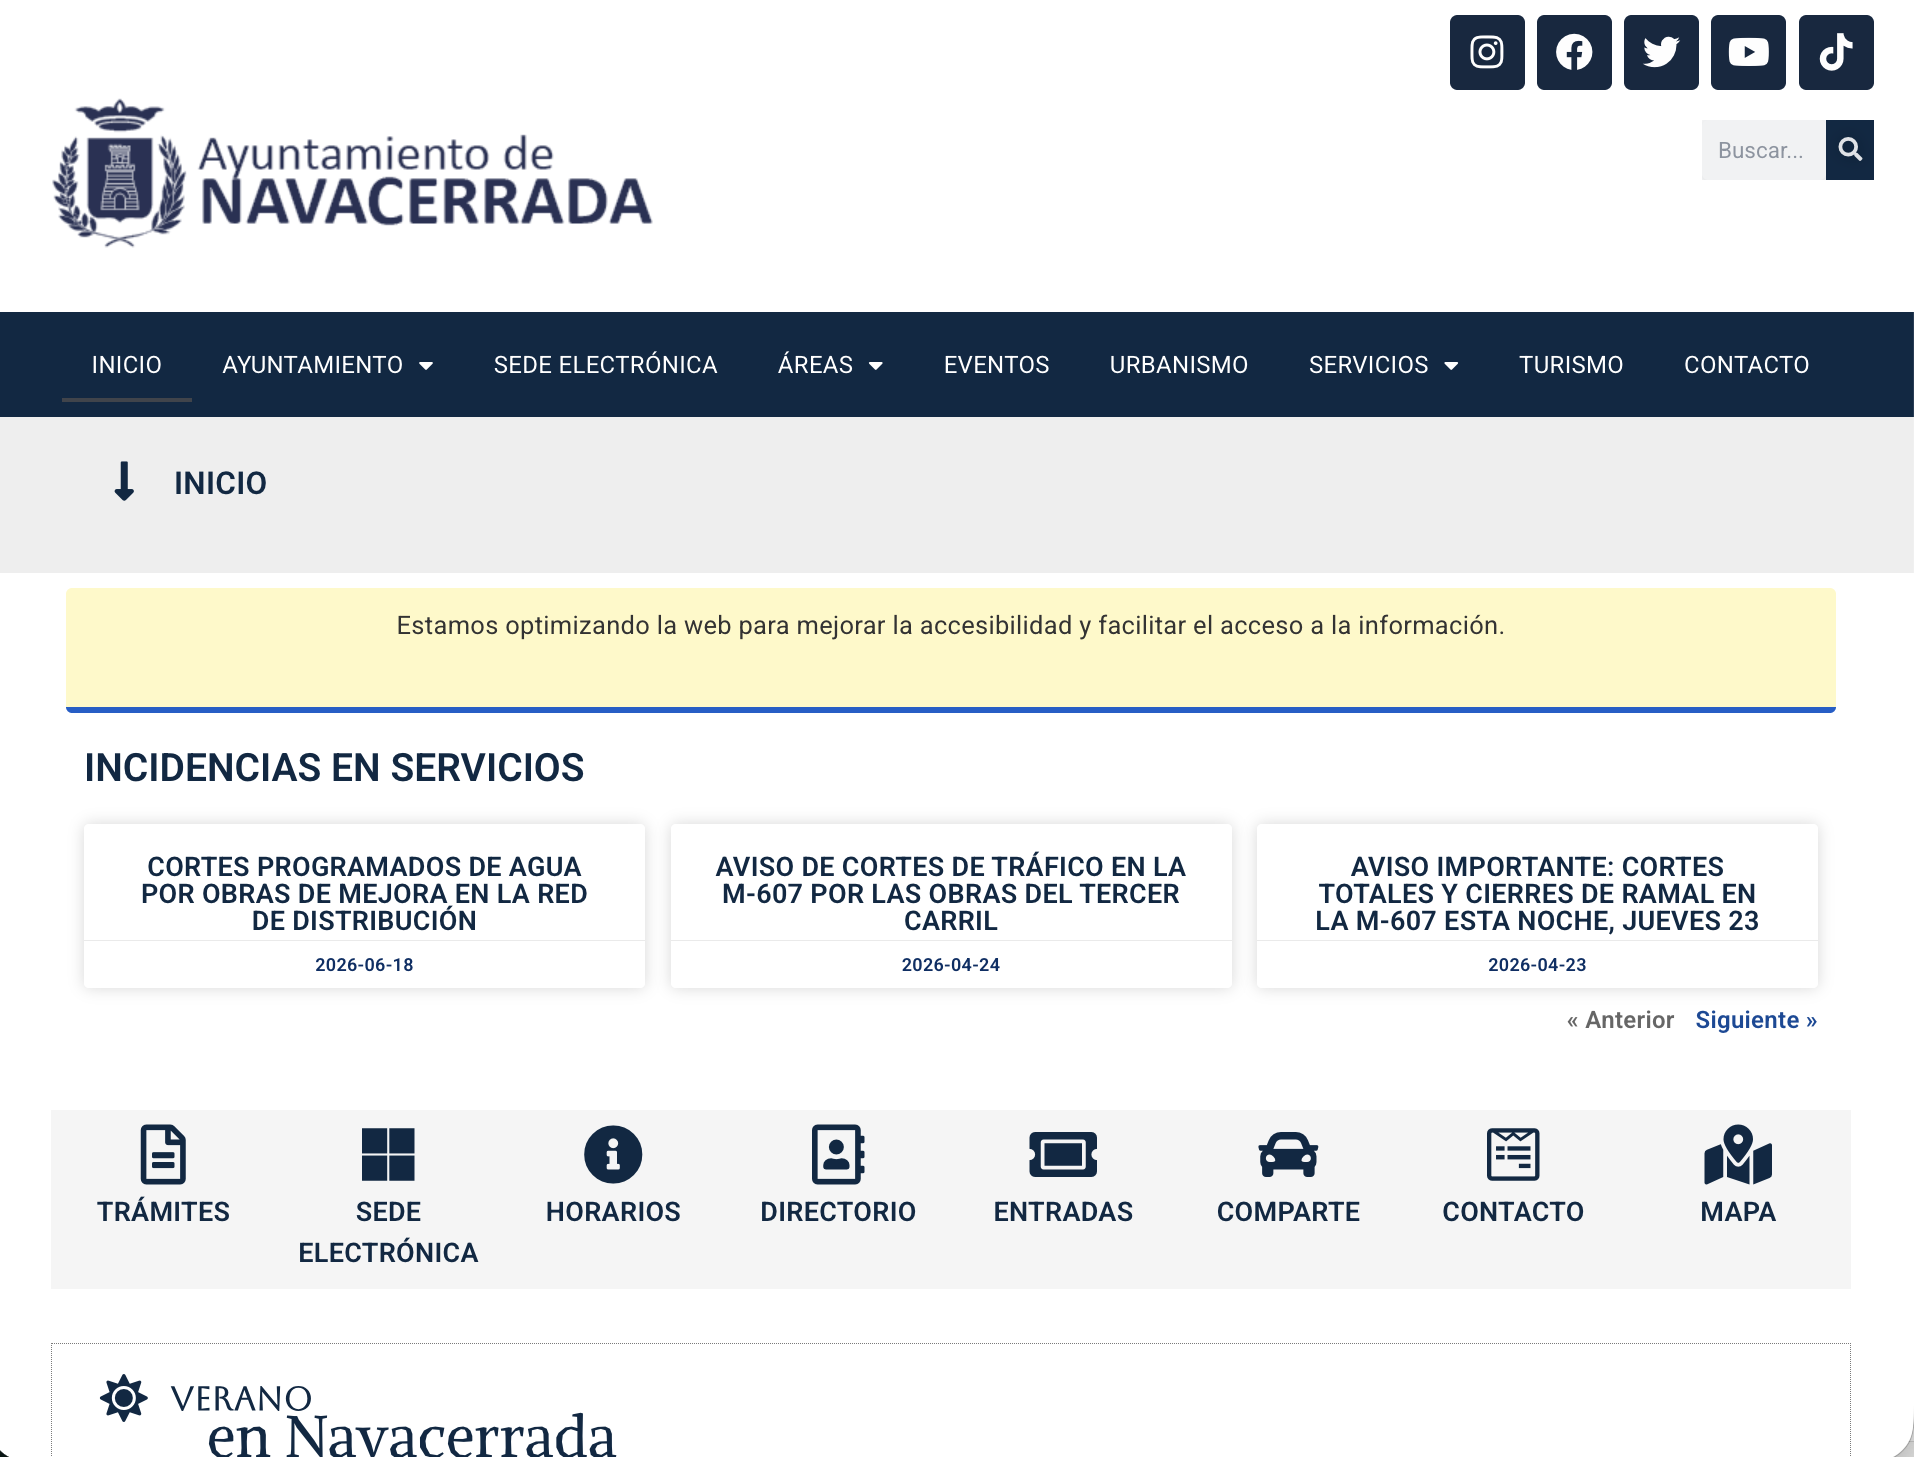Open Mapa location map icon
Viewport: 1914px width, 1457px height.
click(x=1738, y=1154)
